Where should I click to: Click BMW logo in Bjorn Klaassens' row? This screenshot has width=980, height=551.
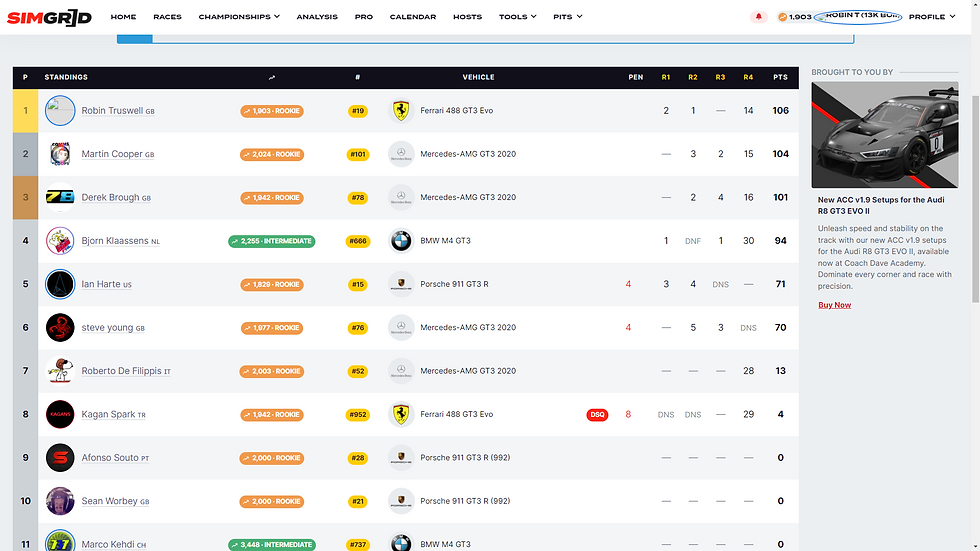[401, 241]
